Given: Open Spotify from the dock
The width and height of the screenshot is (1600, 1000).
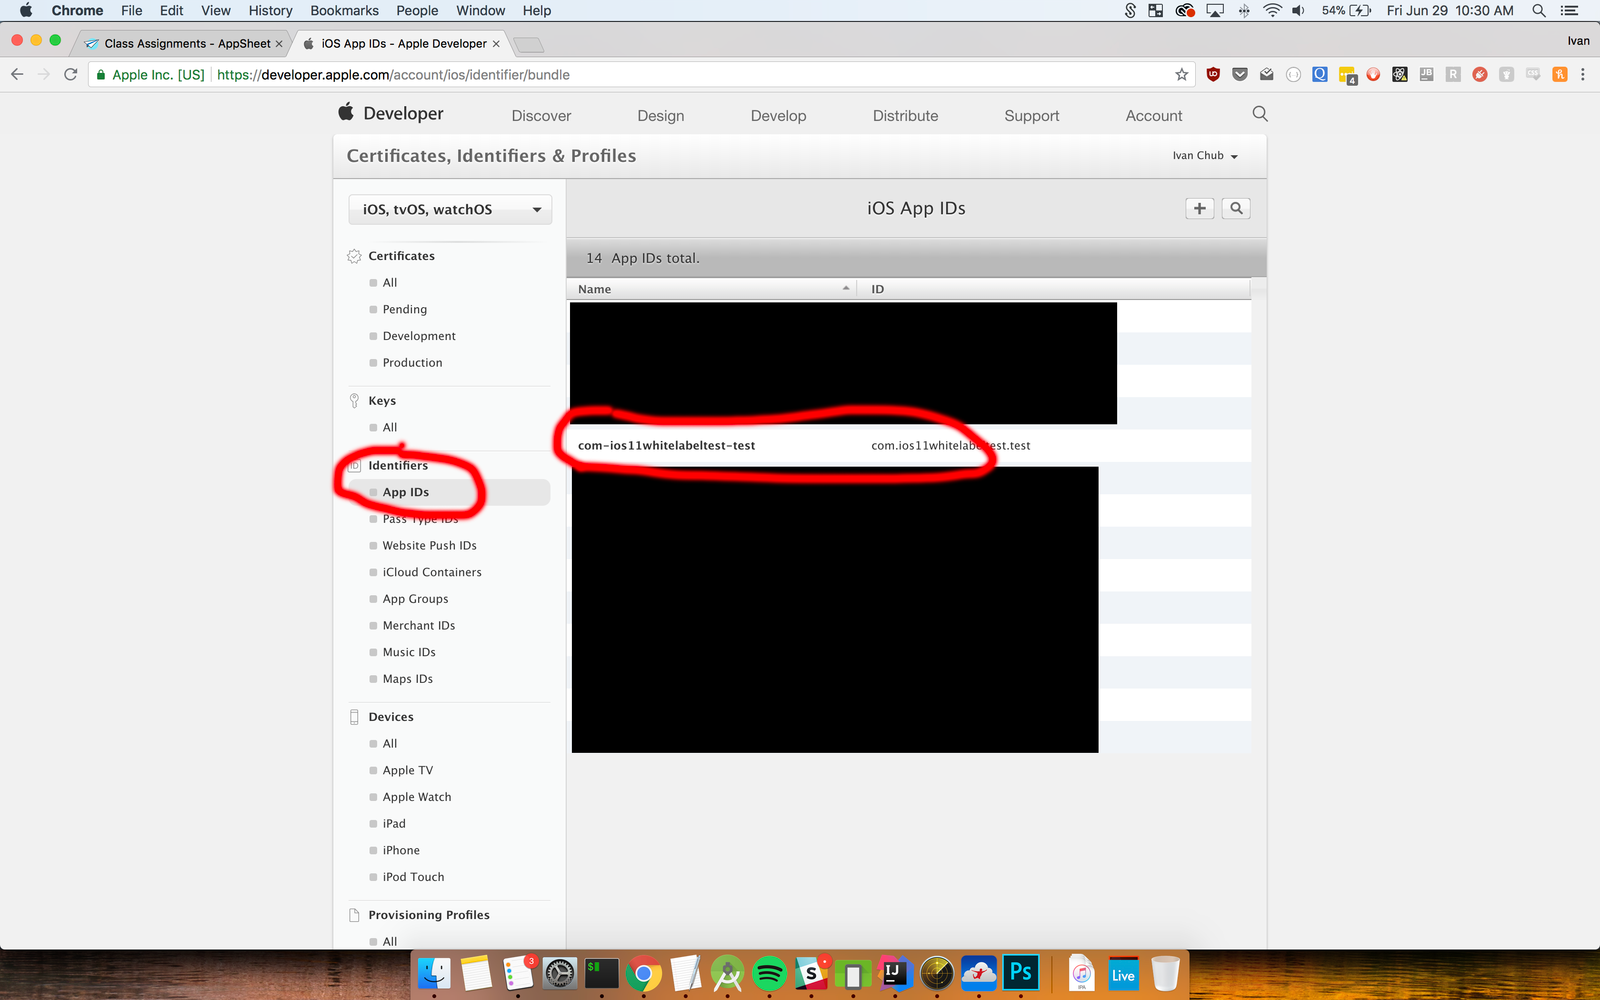Looking at the screenshot, I should coord(769,973).
